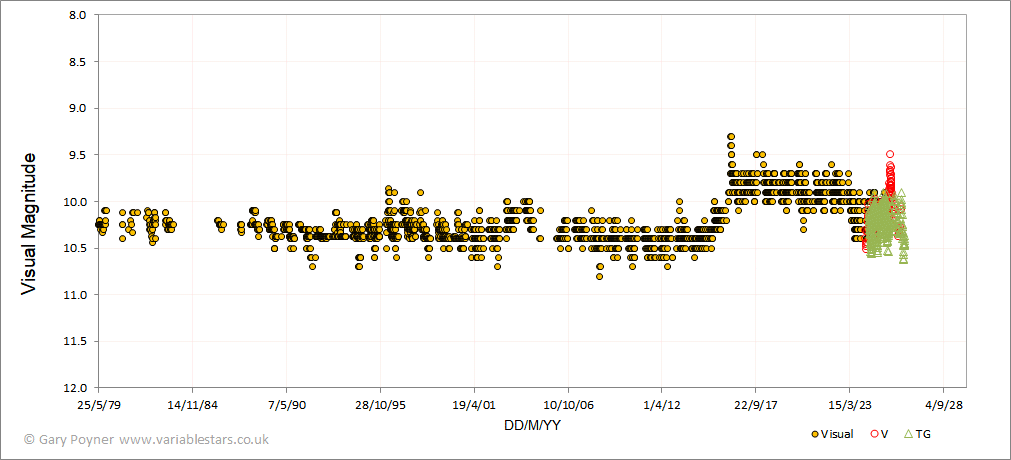Image resolution: width=1011 pixels, height=460 pixels.
Task: Click the 28/10/95 date label
Action: tap(380, 406)
